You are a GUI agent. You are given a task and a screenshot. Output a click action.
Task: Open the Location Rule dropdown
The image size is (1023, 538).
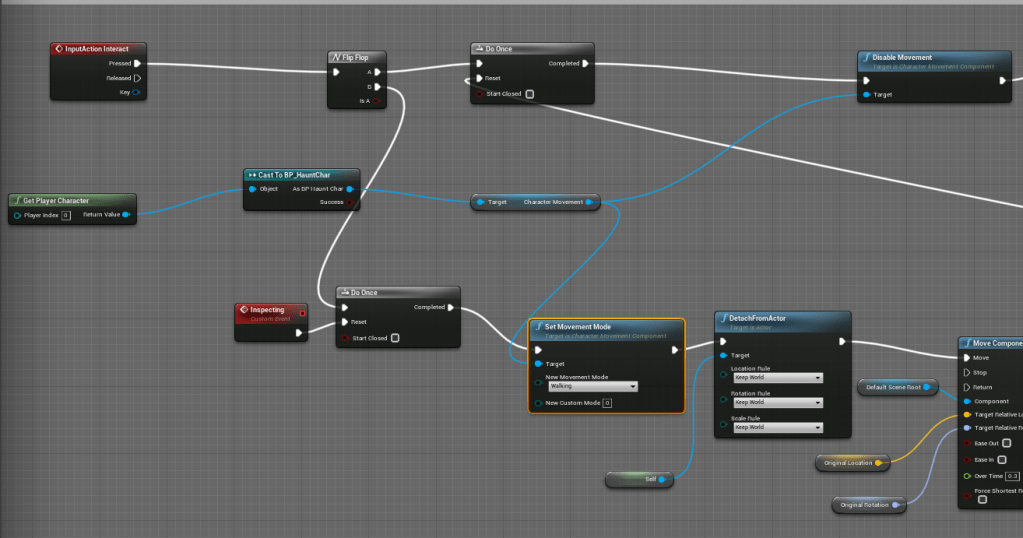(x=777, y=378)
